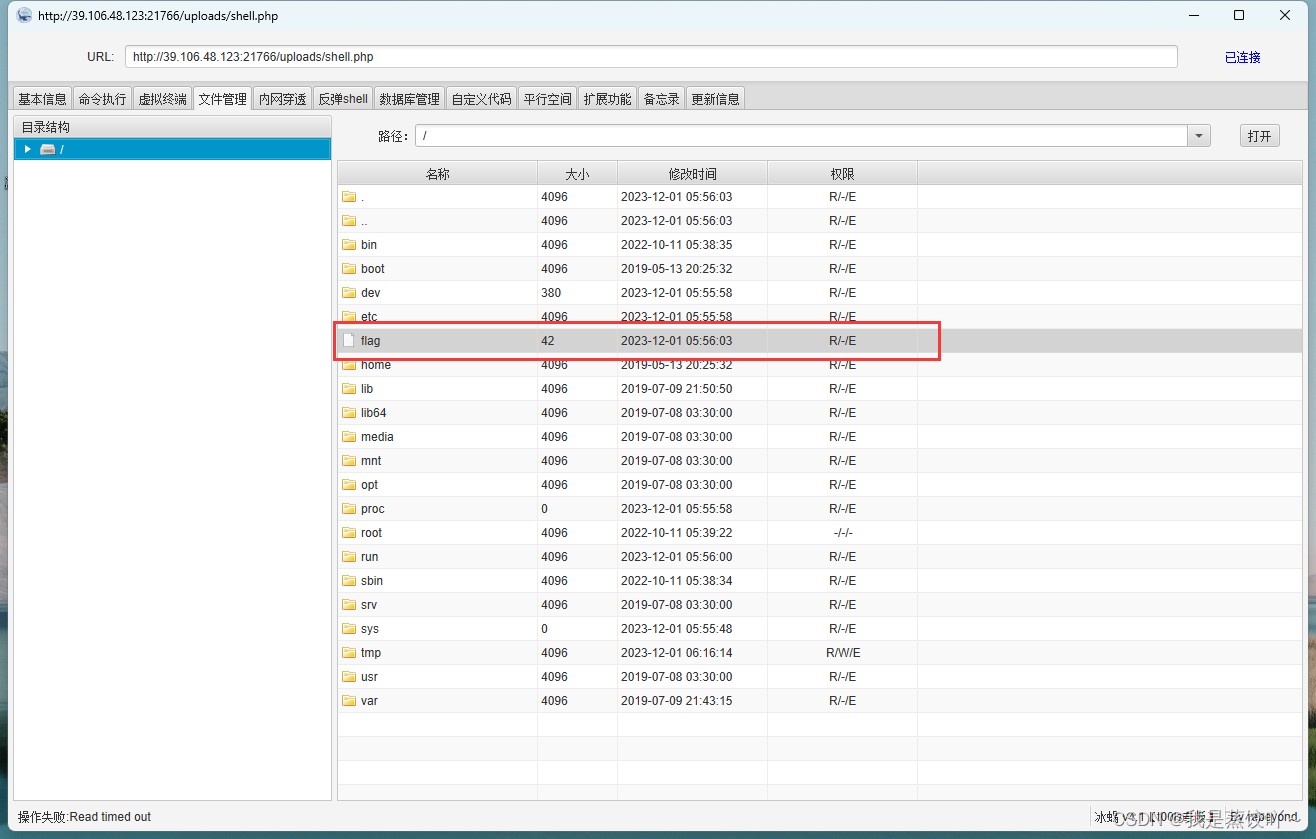Open the 平行空间 tab

tap(547, 99)
